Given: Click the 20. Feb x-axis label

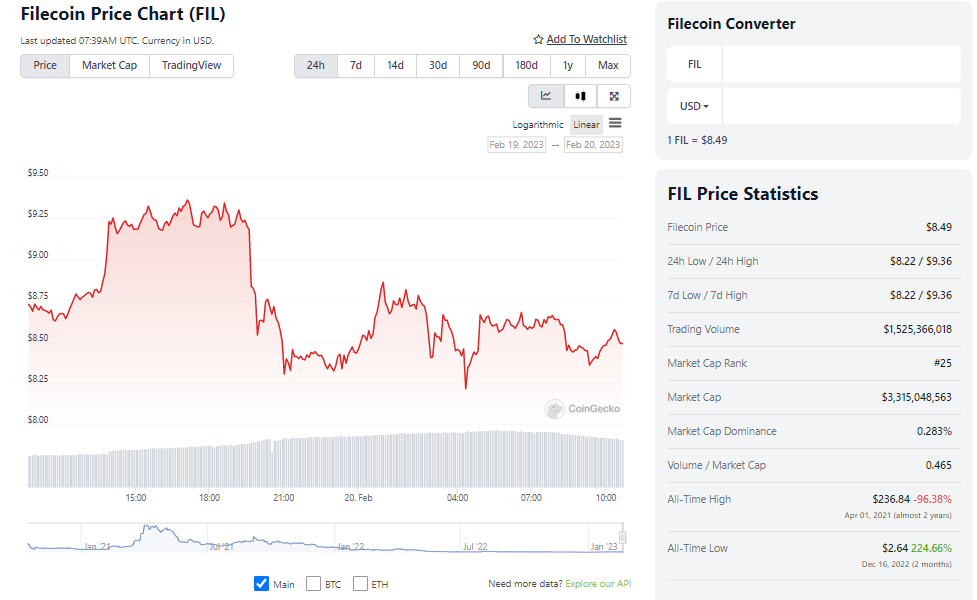Looking at the screenshot, I should coord(358,498).
